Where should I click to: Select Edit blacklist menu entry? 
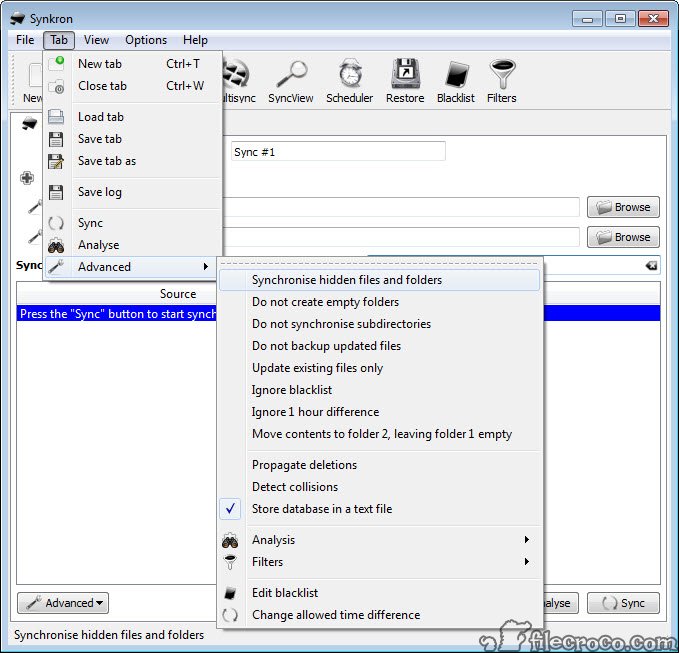click(x=379, y=593)
